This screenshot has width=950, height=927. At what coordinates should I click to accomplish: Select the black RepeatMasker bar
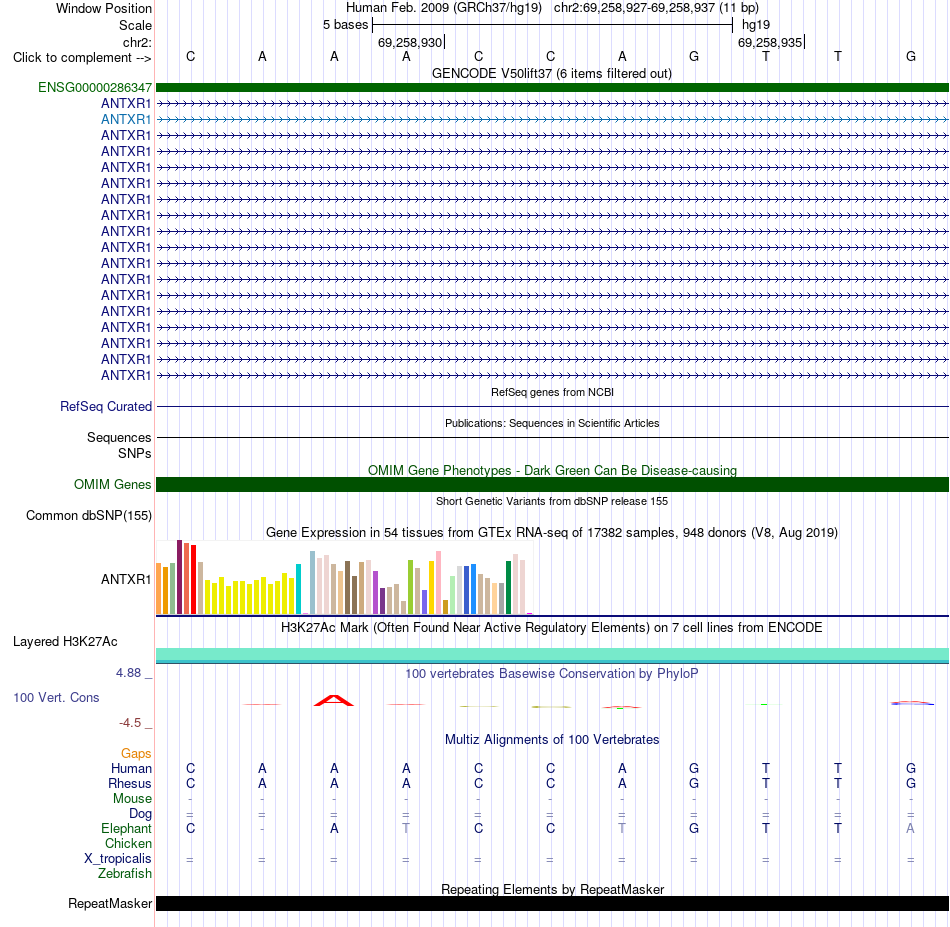pos(552,903)
